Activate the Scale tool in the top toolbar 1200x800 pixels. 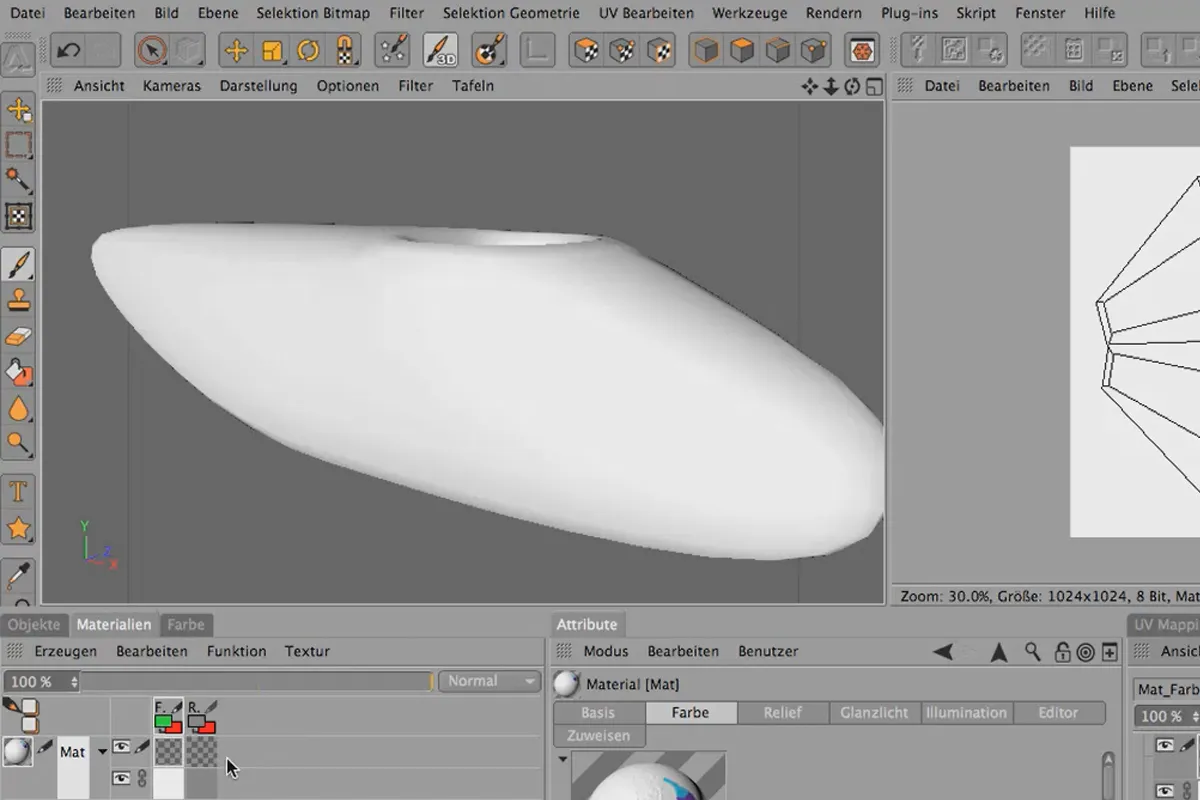[272, 50]
